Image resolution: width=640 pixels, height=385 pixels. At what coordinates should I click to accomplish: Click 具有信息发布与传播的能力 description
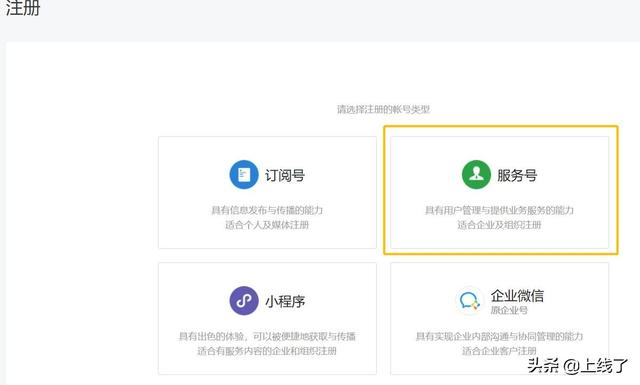[x=267, y=210]
